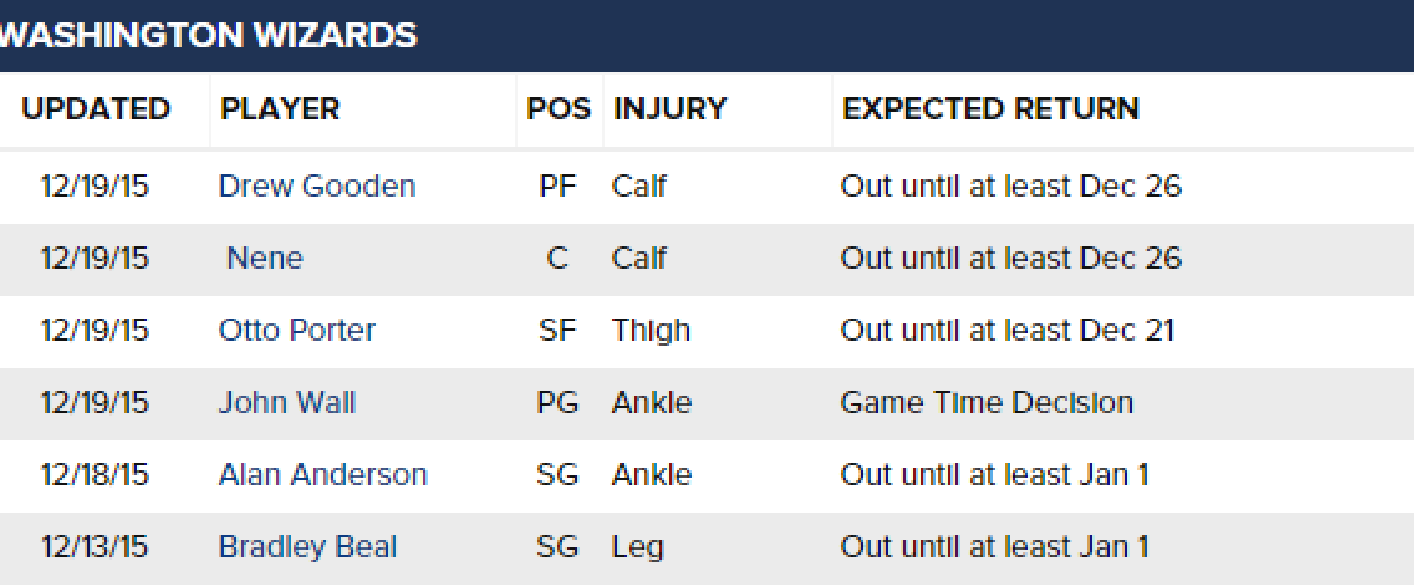The image size is (1414, 587).
Task: Click the EXPECTED RETURN column header
Action: pos(990,108)
